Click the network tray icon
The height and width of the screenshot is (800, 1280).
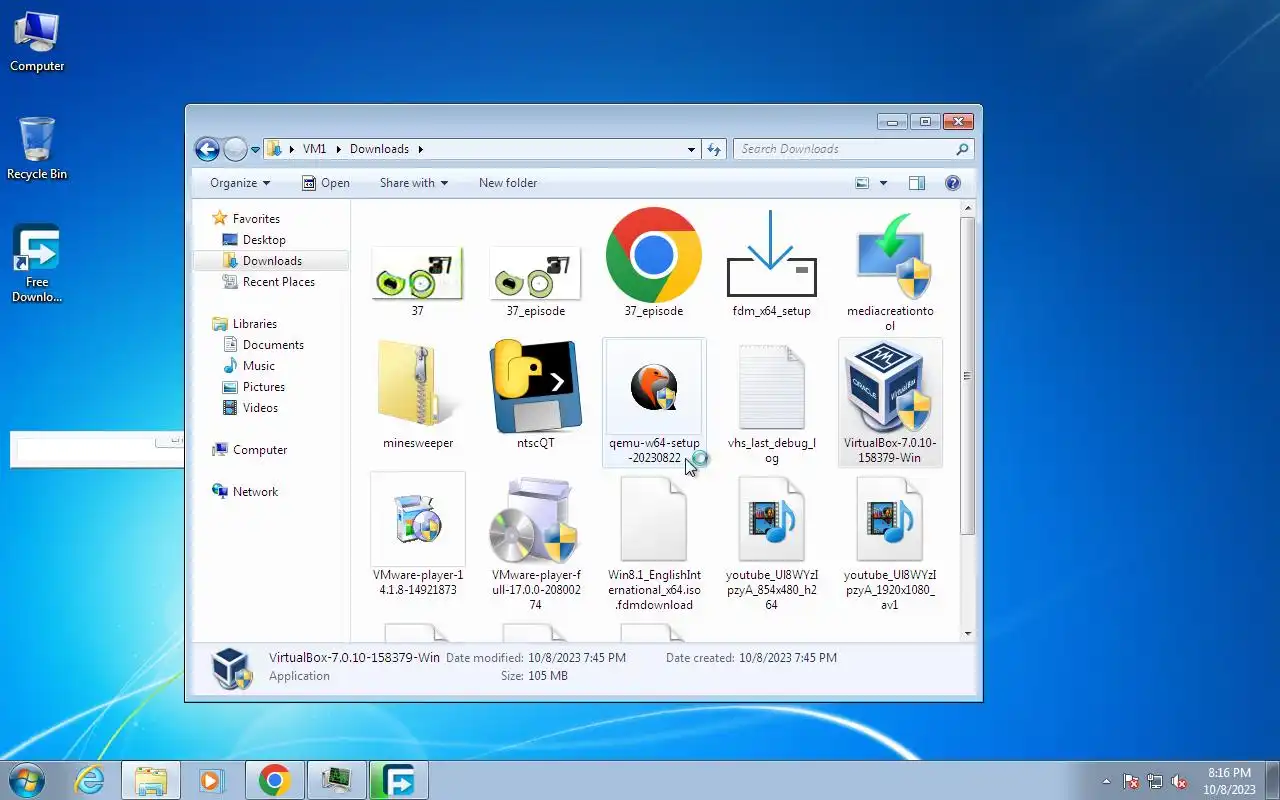click(x=1155, y=781)
